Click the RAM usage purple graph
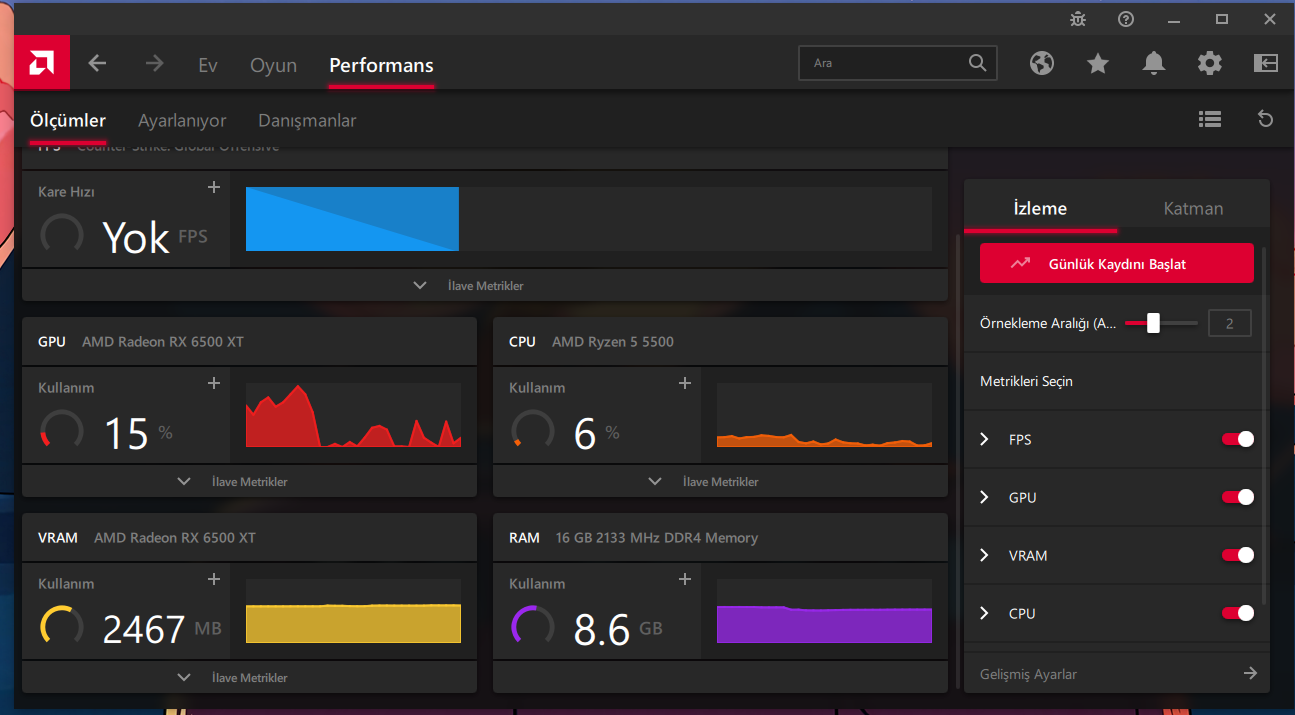This screenshot has height=715, width=1295. click(x=824, y=610)
